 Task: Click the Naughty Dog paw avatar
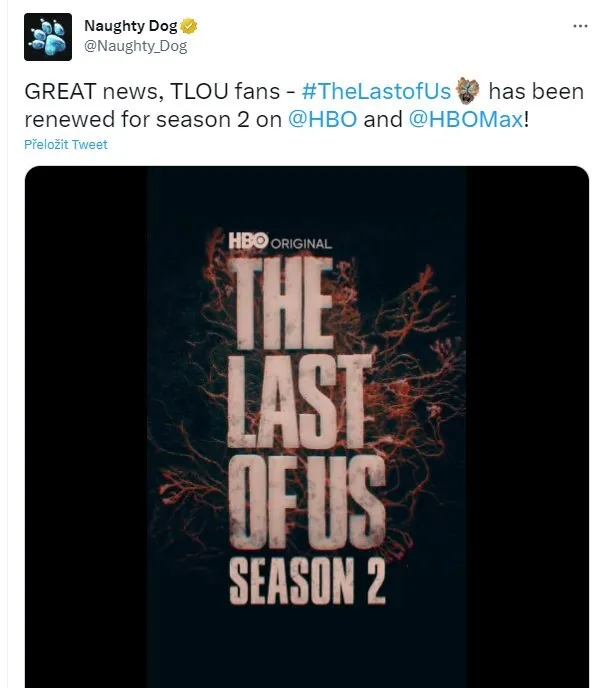[47, 37]
